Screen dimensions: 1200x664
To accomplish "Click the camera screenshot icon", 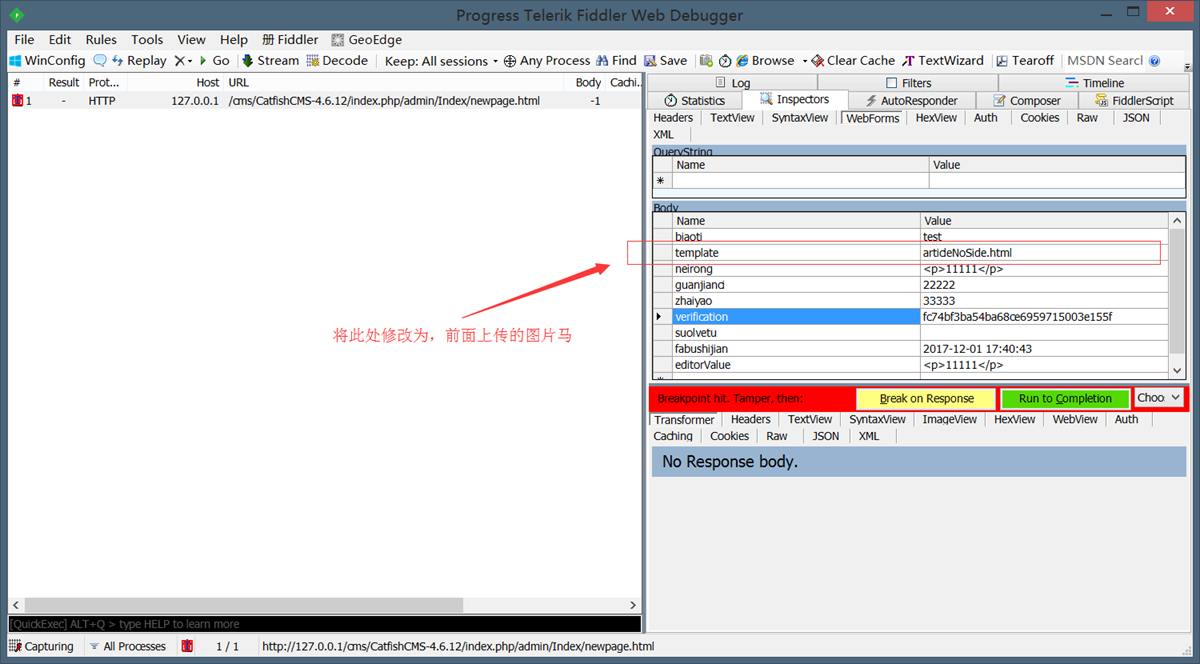I will (707, 60).
